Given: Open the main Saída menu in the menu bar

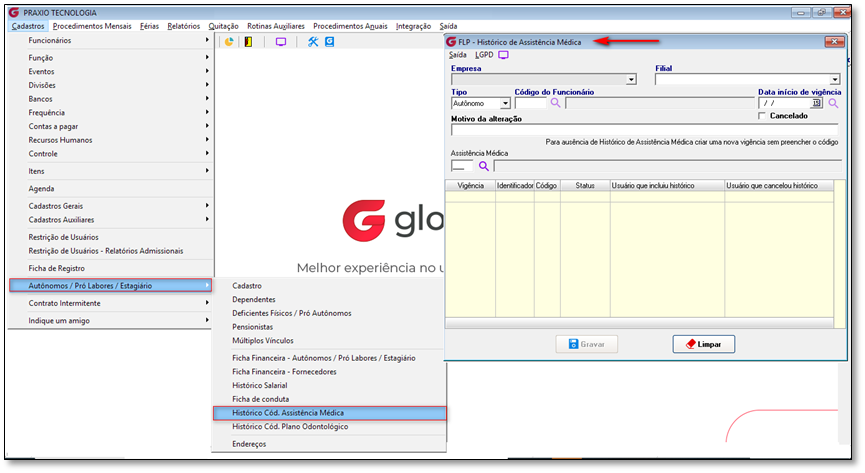Looking at the screenshot, I should (x=448, y=26).
